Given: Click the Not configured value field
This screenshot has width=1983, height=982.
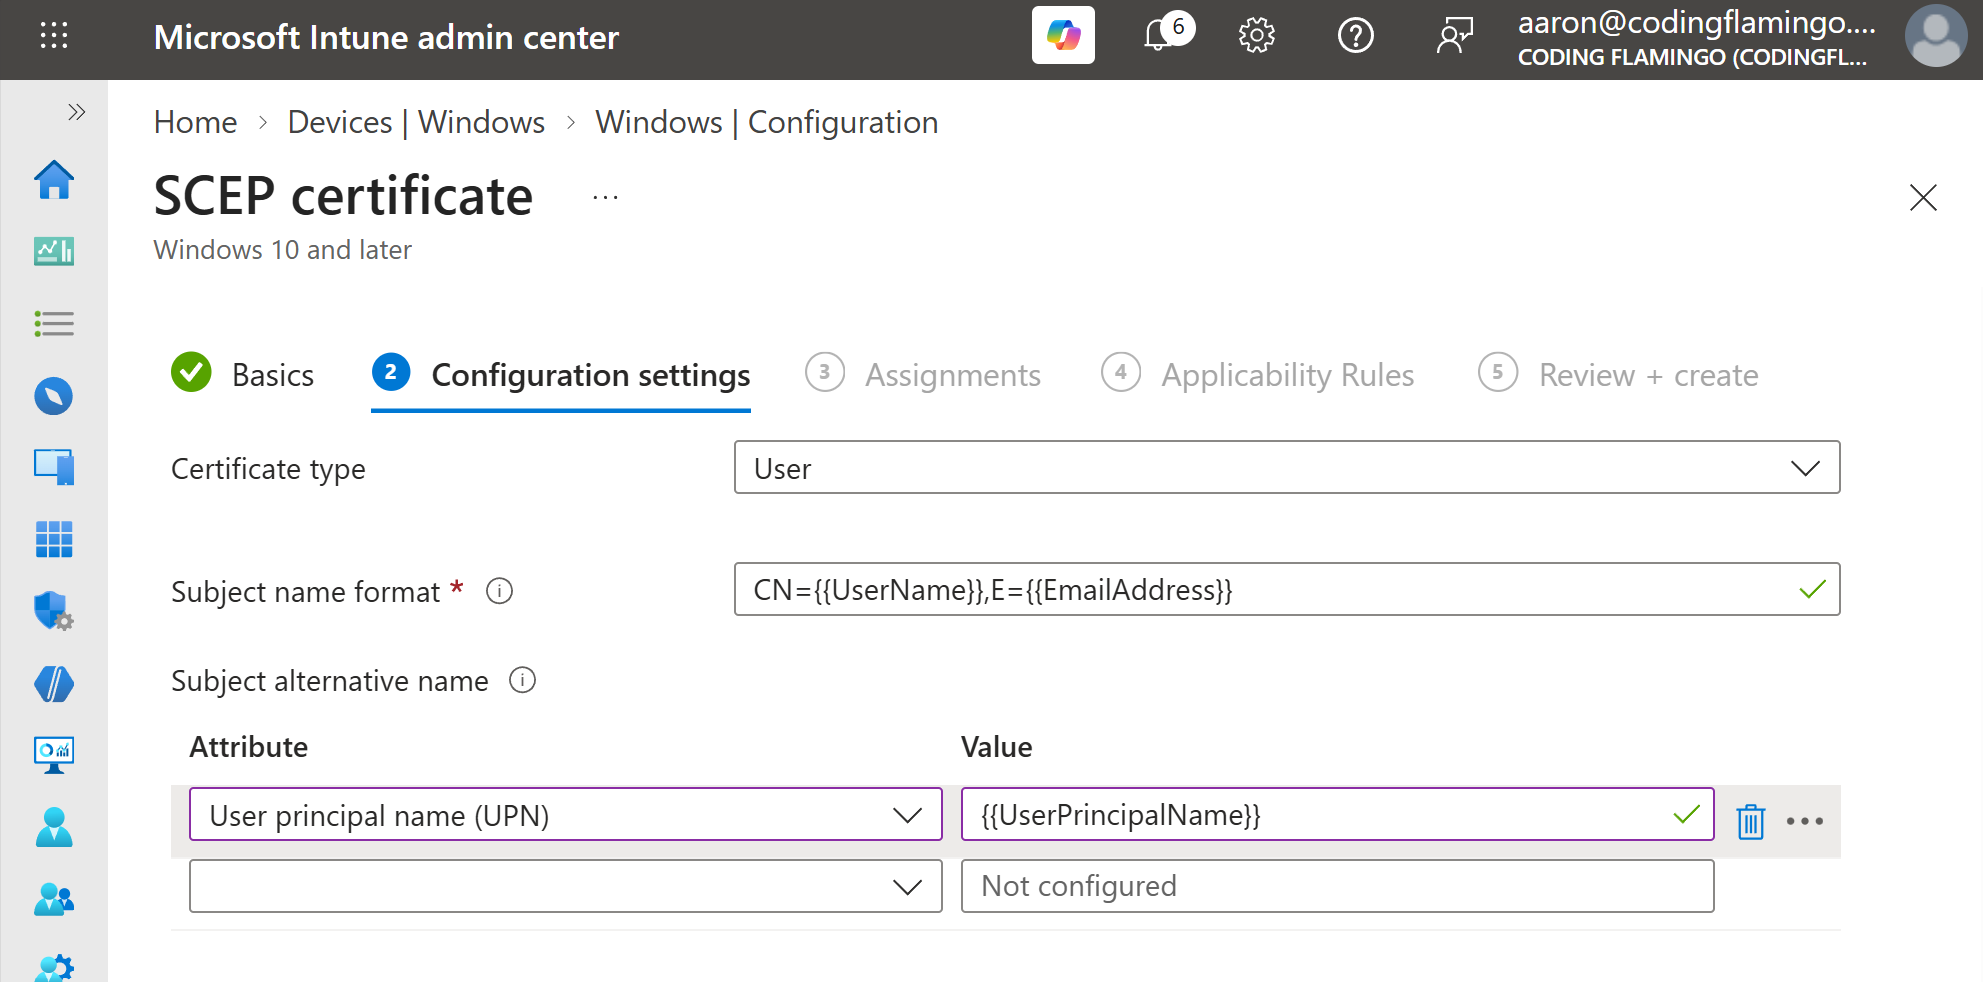Looking at the screenshot, I should [x=1337, y=886].
